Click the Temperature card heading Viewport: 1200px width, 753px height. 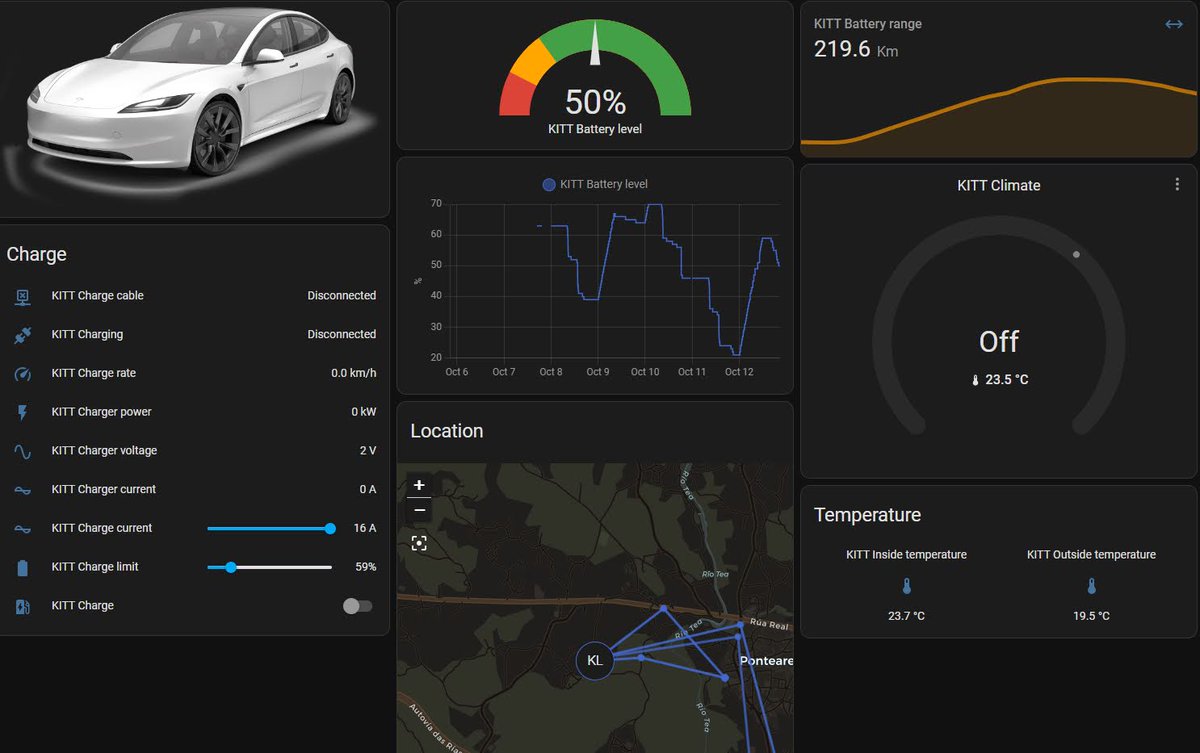[868, 515]
